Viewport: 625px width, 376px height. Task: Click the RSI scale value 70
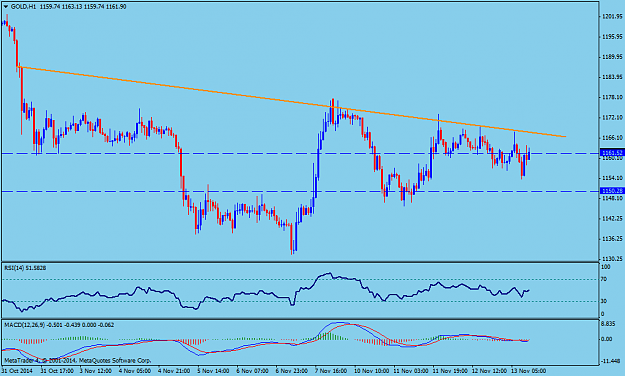pyautogui.click(x=604, y=280)
